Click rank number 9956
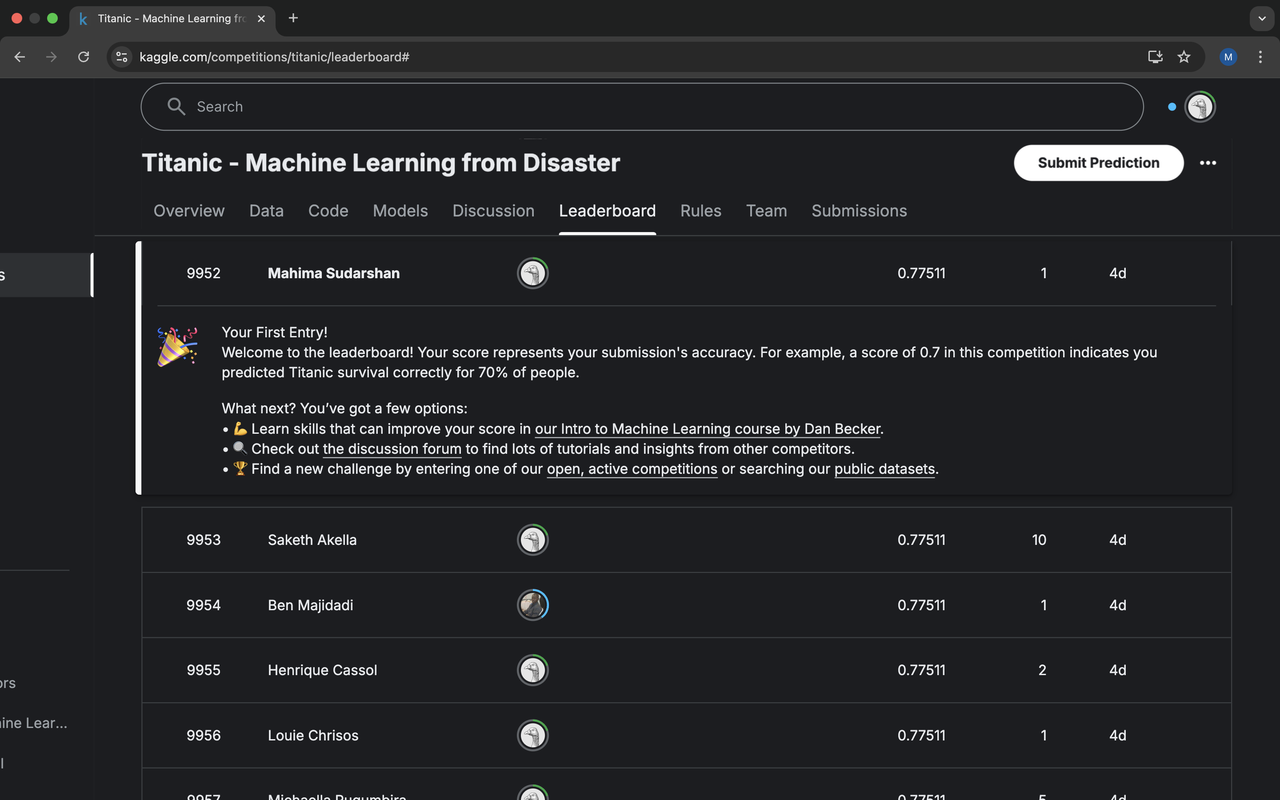This screenshot has height=800, width=1280. [x=203, y=735]
